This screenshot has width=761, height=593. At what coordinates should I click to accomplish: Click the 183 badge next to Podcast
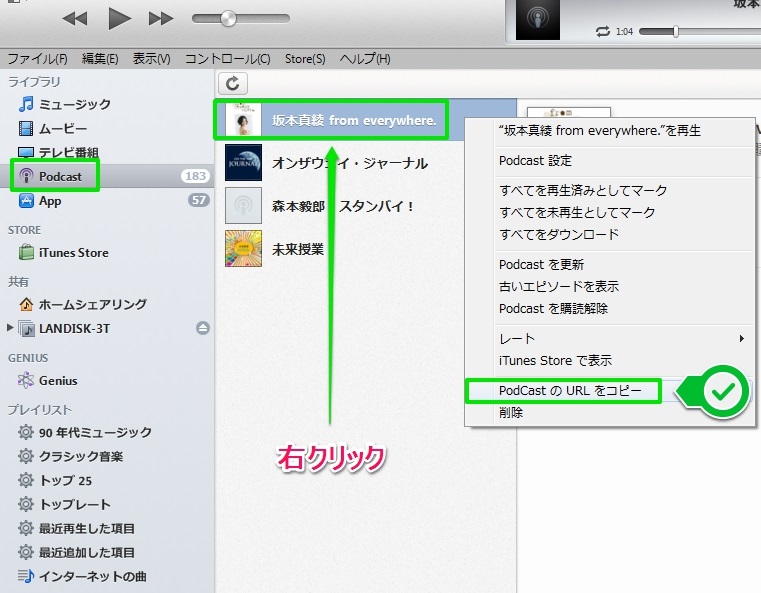[196, 176]
